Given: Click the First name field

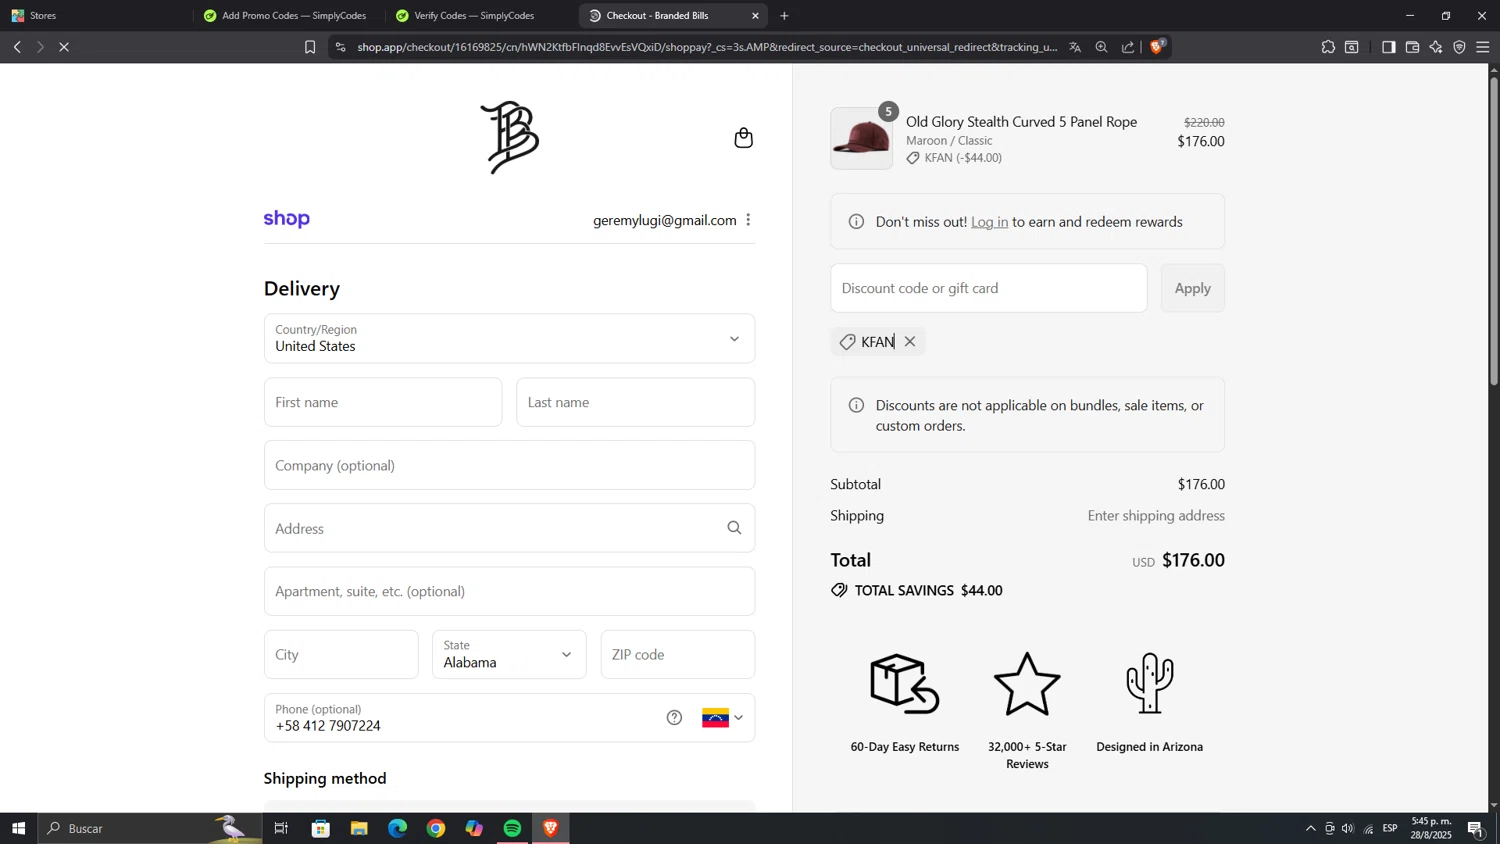Looking at the screenshot, I should pyautogui.click(x=383, y=402).
